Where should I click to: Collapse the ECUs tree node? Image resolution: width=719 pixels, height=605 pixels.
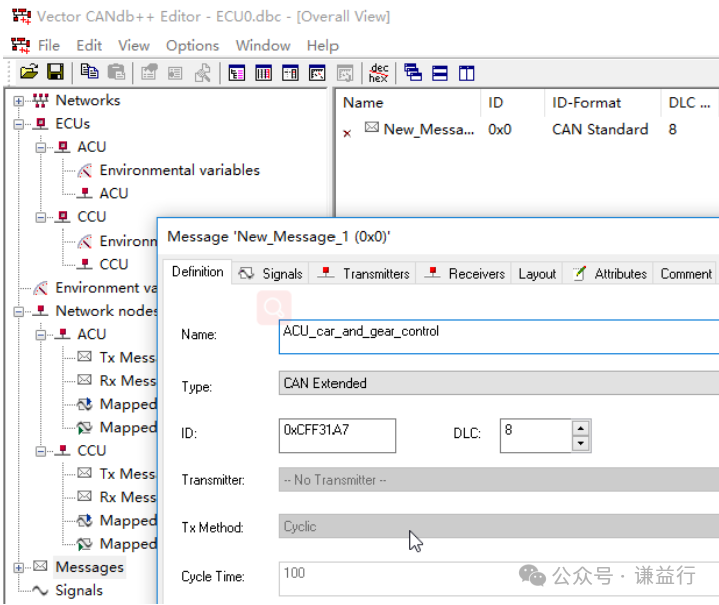tap(18, 124)
